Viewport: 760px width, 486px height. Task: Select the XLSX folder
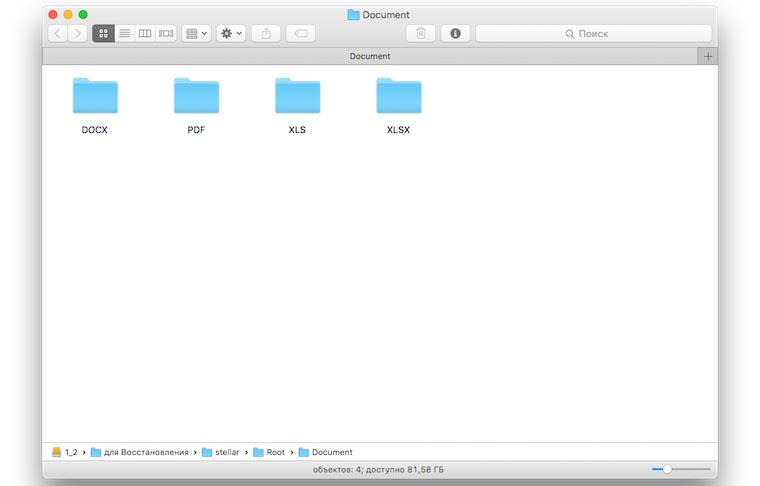coord(399,106)
